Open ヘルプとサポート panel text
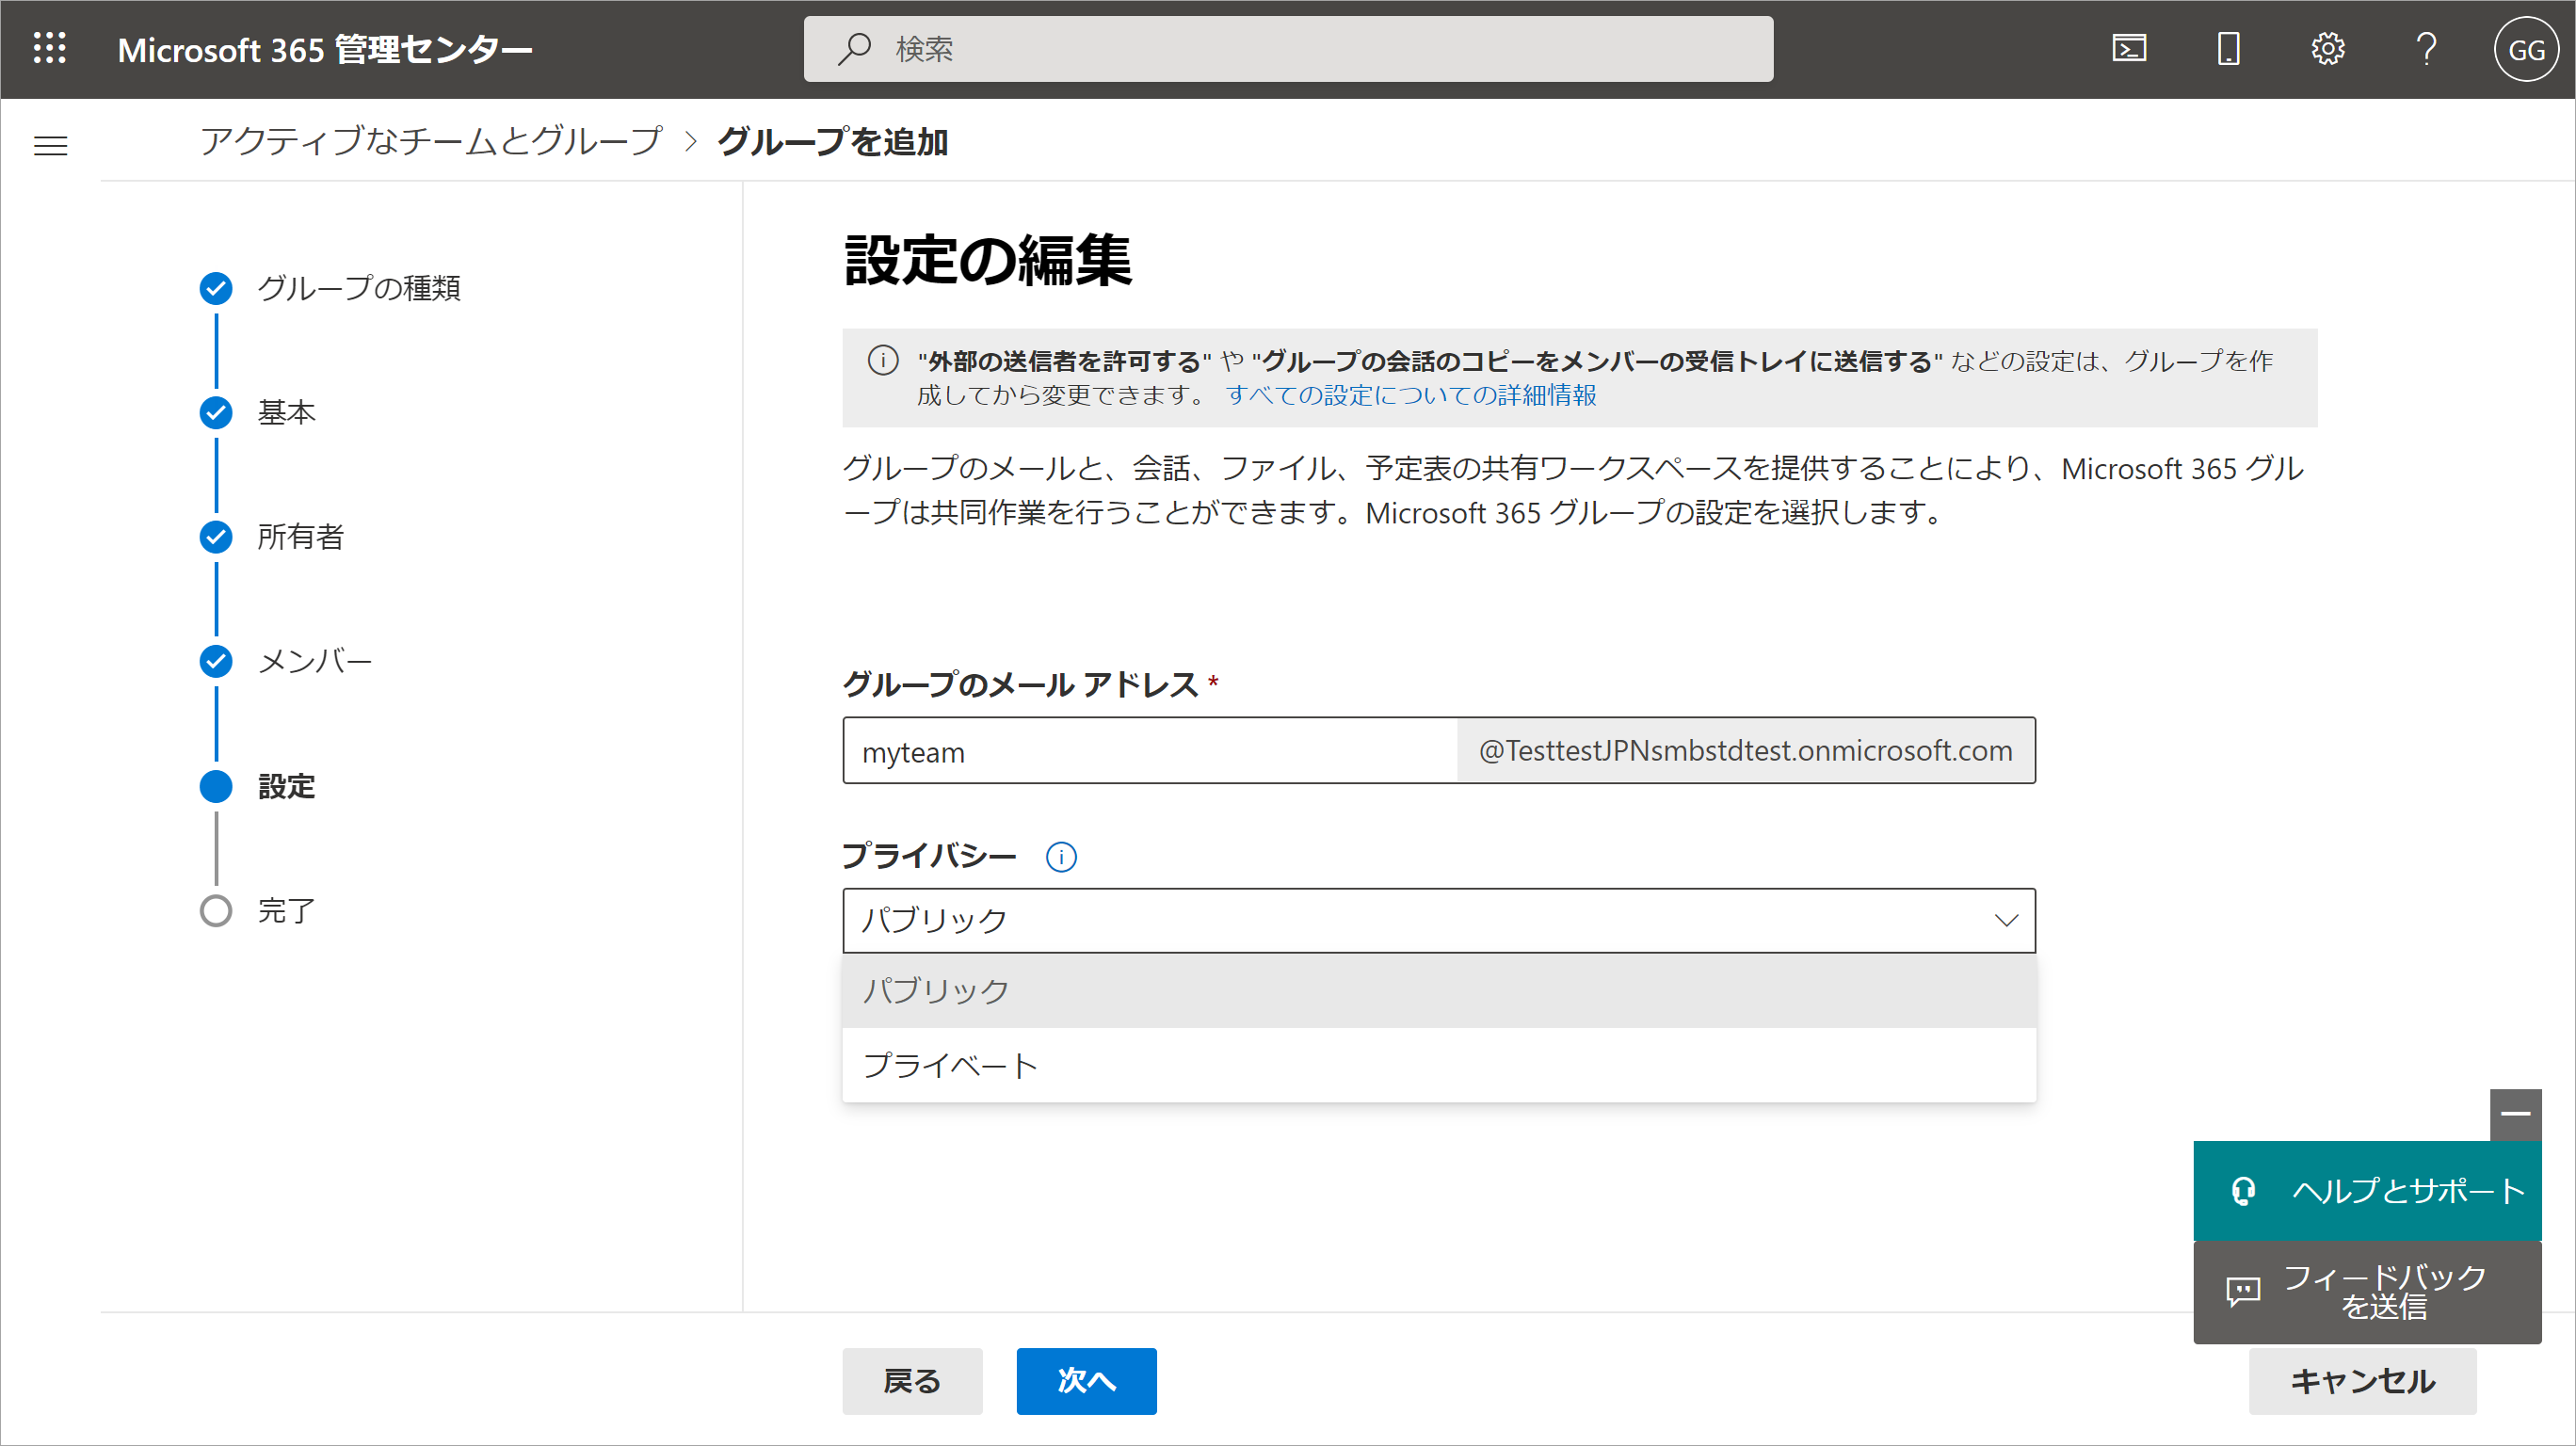The image size is (2576, 1446). point(2408,1191)
